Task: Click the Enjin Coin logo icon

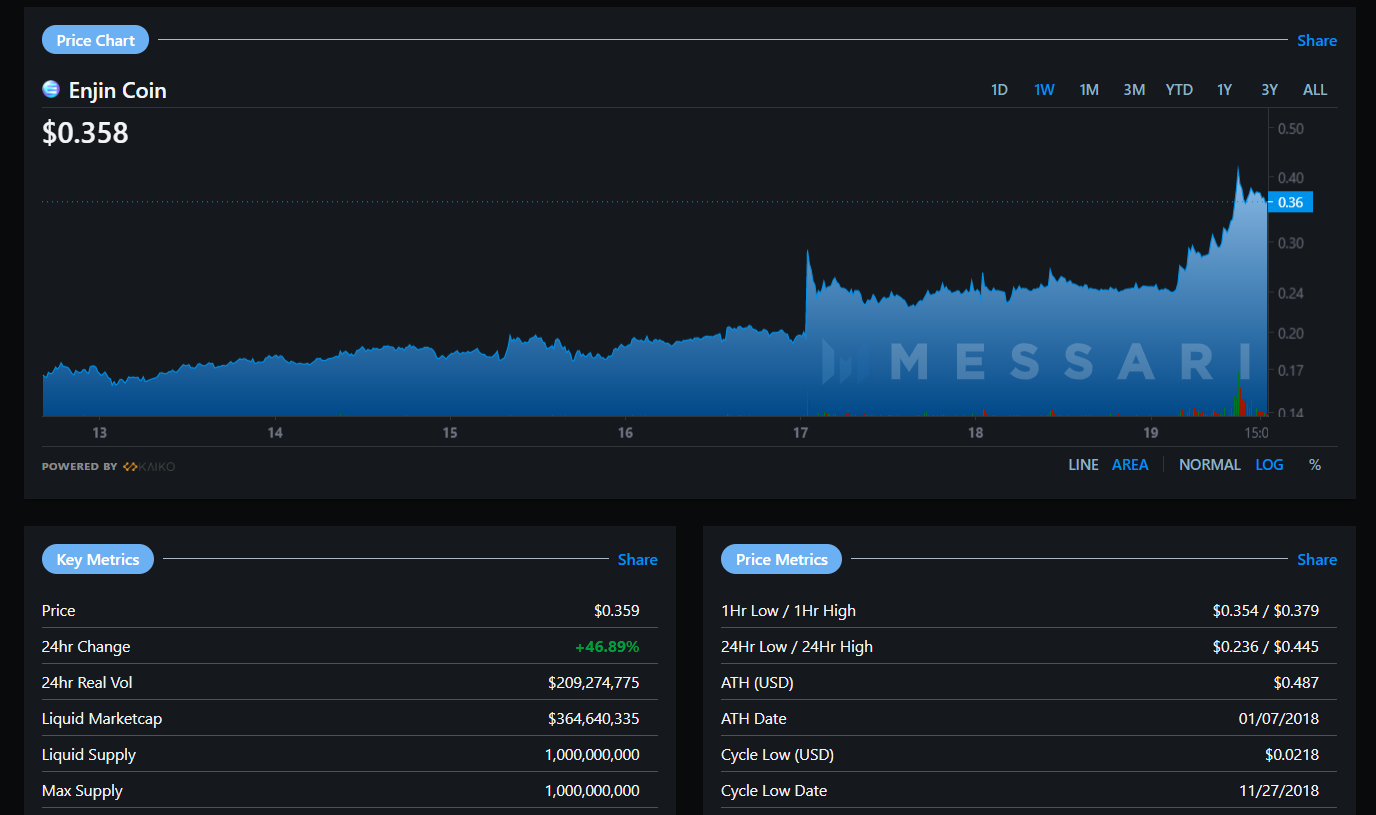Action: (x=51, y=89)
